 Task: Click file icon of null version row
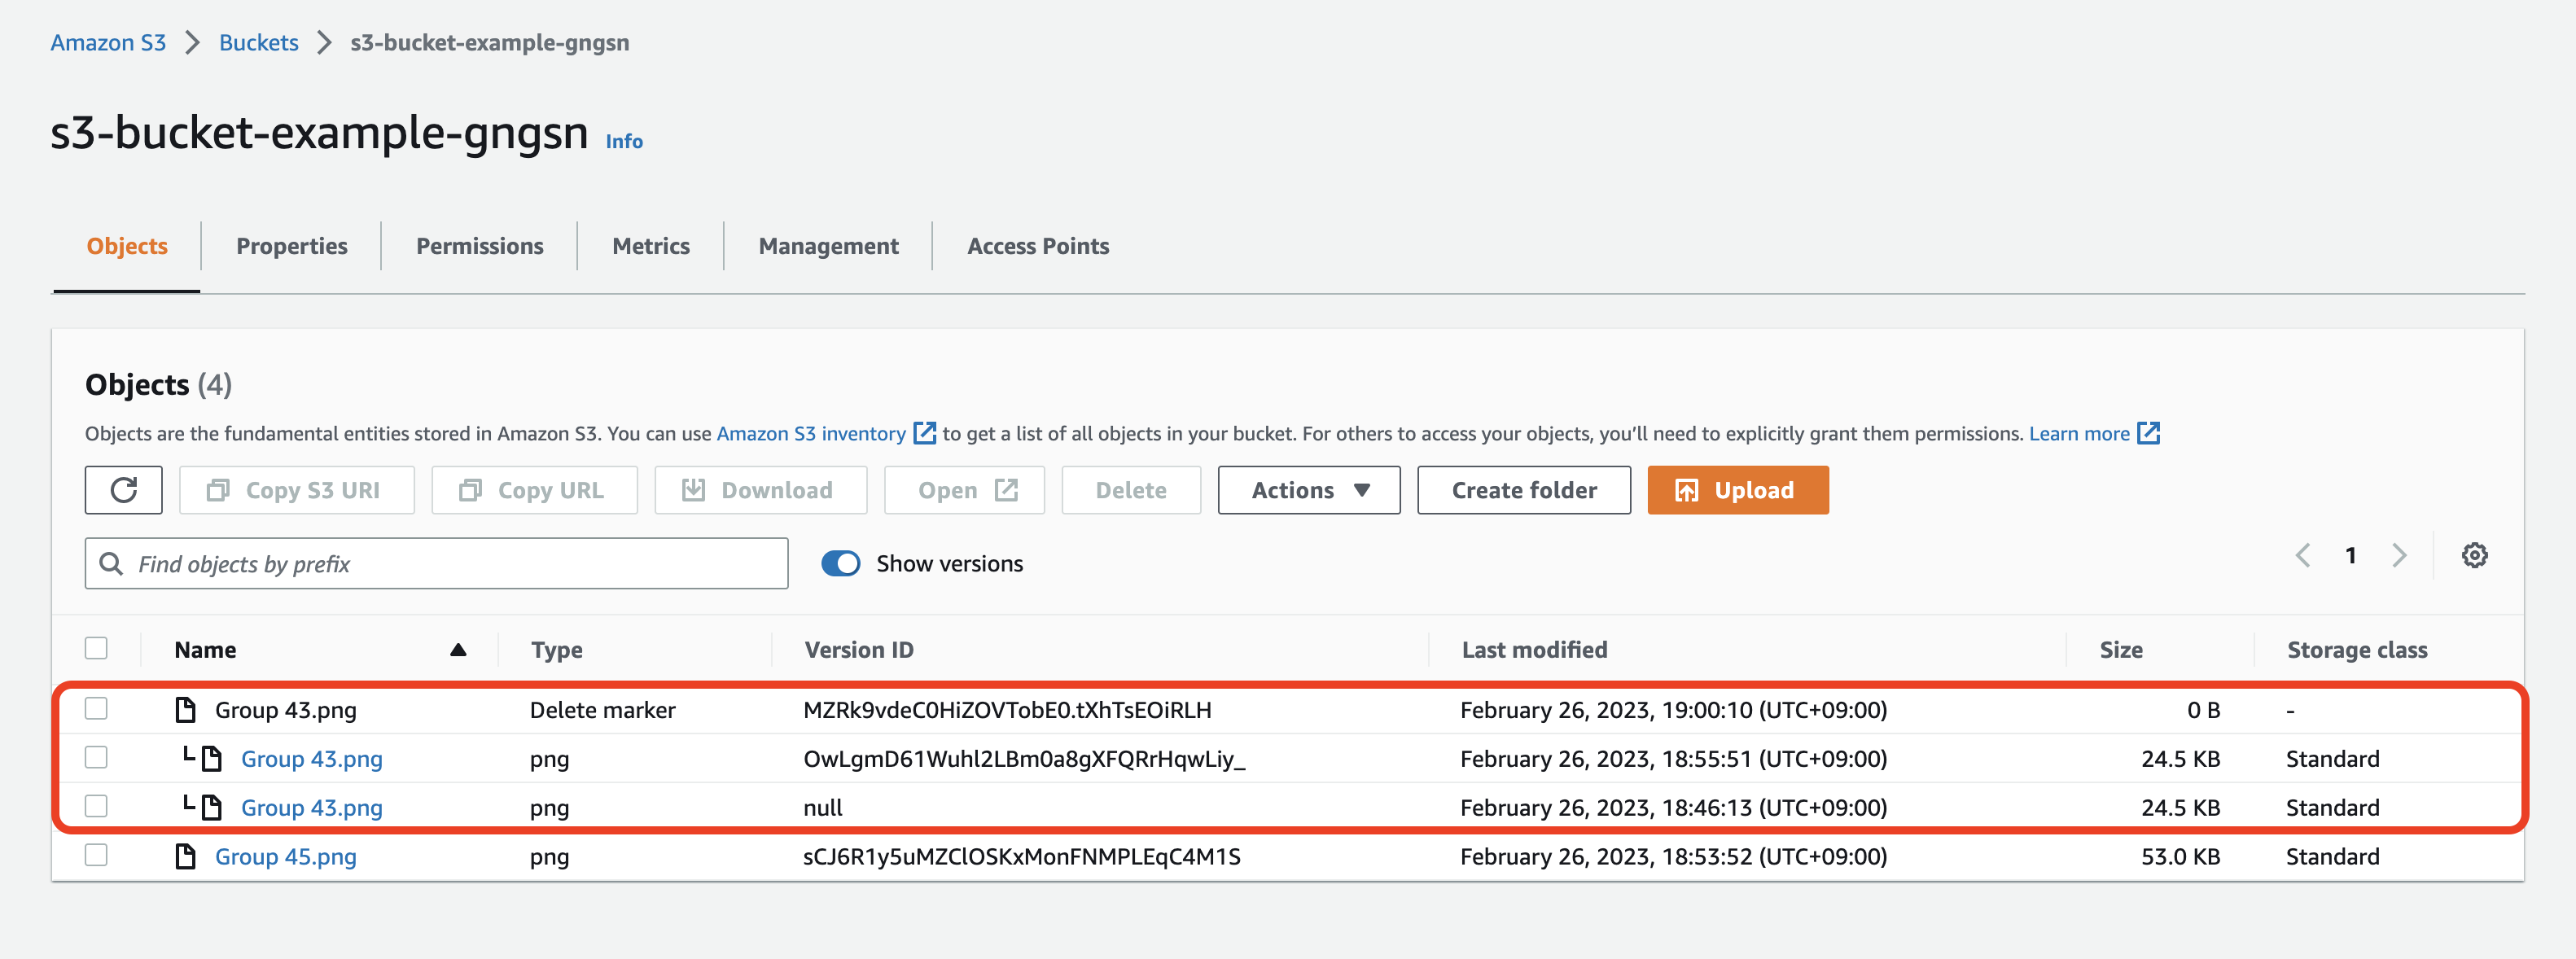point(211,807)
